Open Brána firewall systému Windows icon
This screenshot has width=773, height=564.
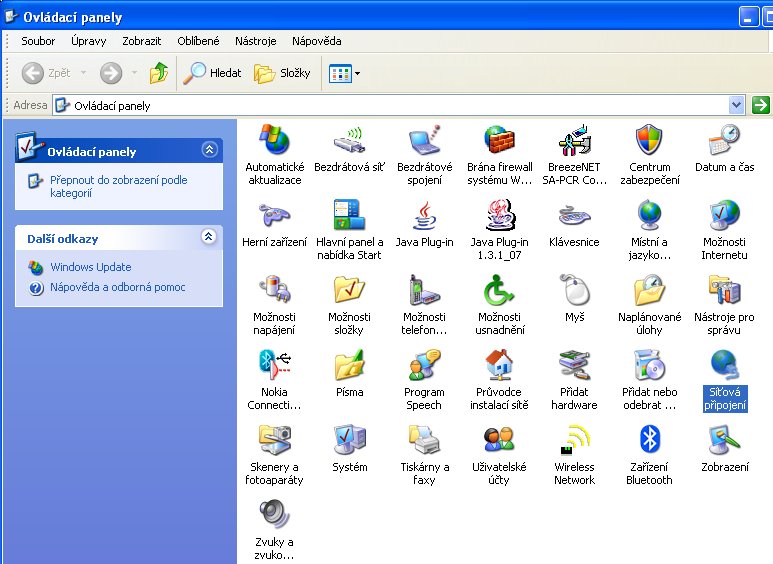(499, 141)
